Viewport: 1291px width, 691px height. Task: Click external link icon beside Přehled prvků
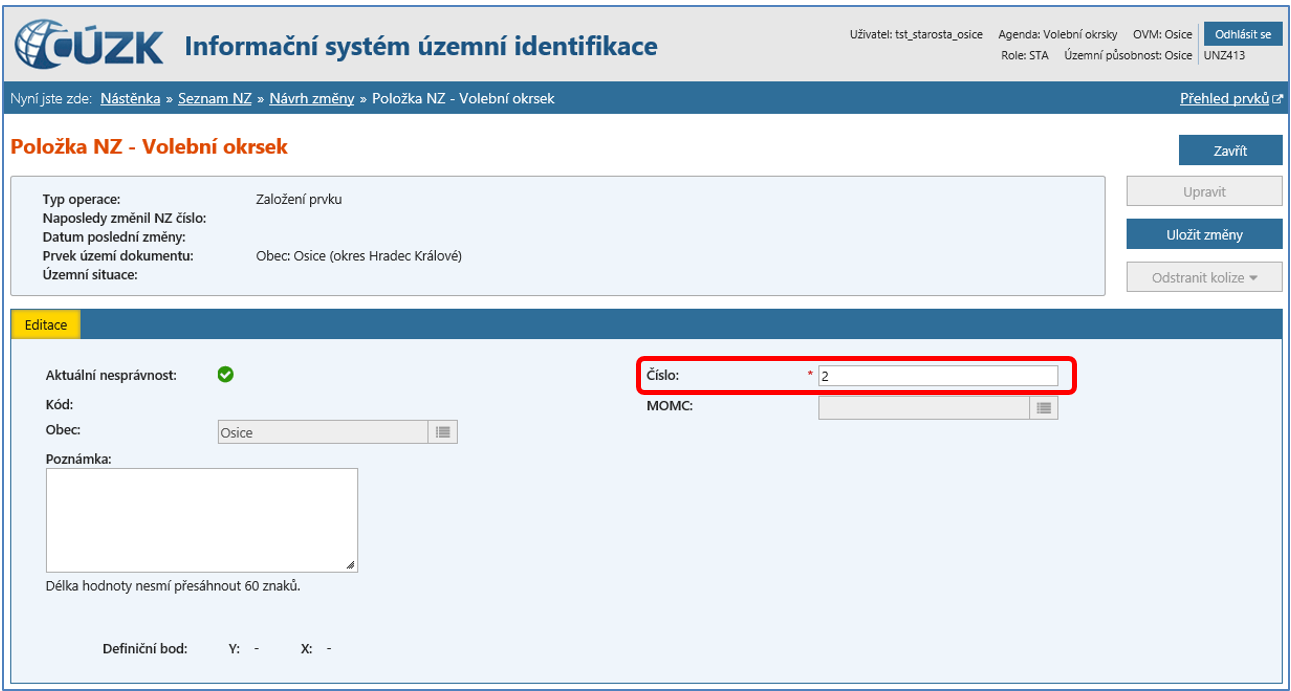pyautogui.click(x=1277, y=99)
